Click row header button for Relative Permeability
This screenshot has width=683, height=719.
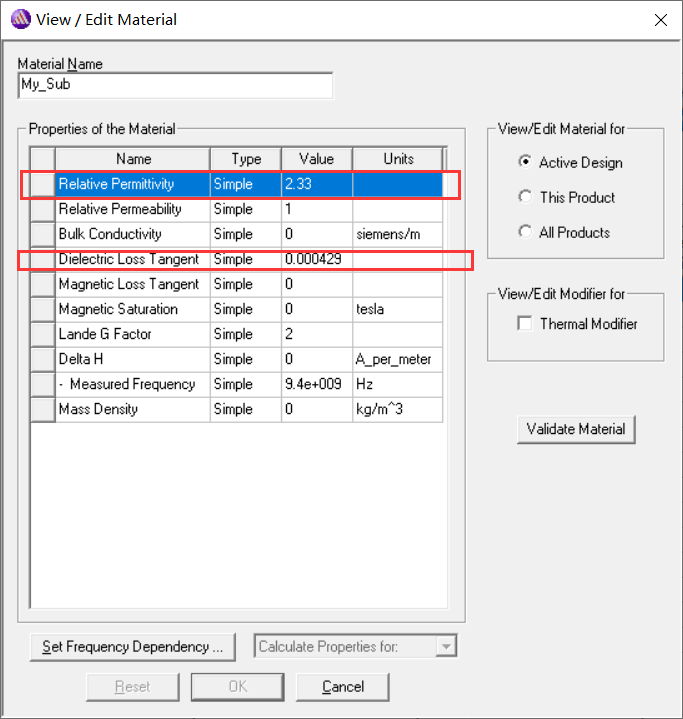tap(43, 210)
